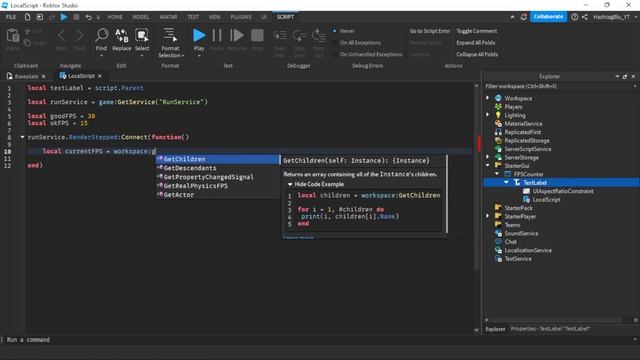Click the Paste clipboard icon

click(13, 36)
